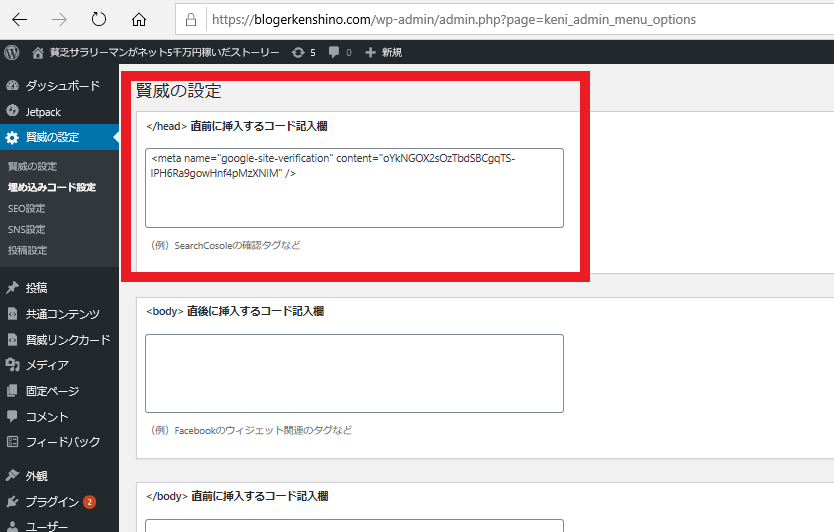Click the '</body> 直前に挿入するコード記入欄' label
The image size is (834, 532).
pos(237,496)
